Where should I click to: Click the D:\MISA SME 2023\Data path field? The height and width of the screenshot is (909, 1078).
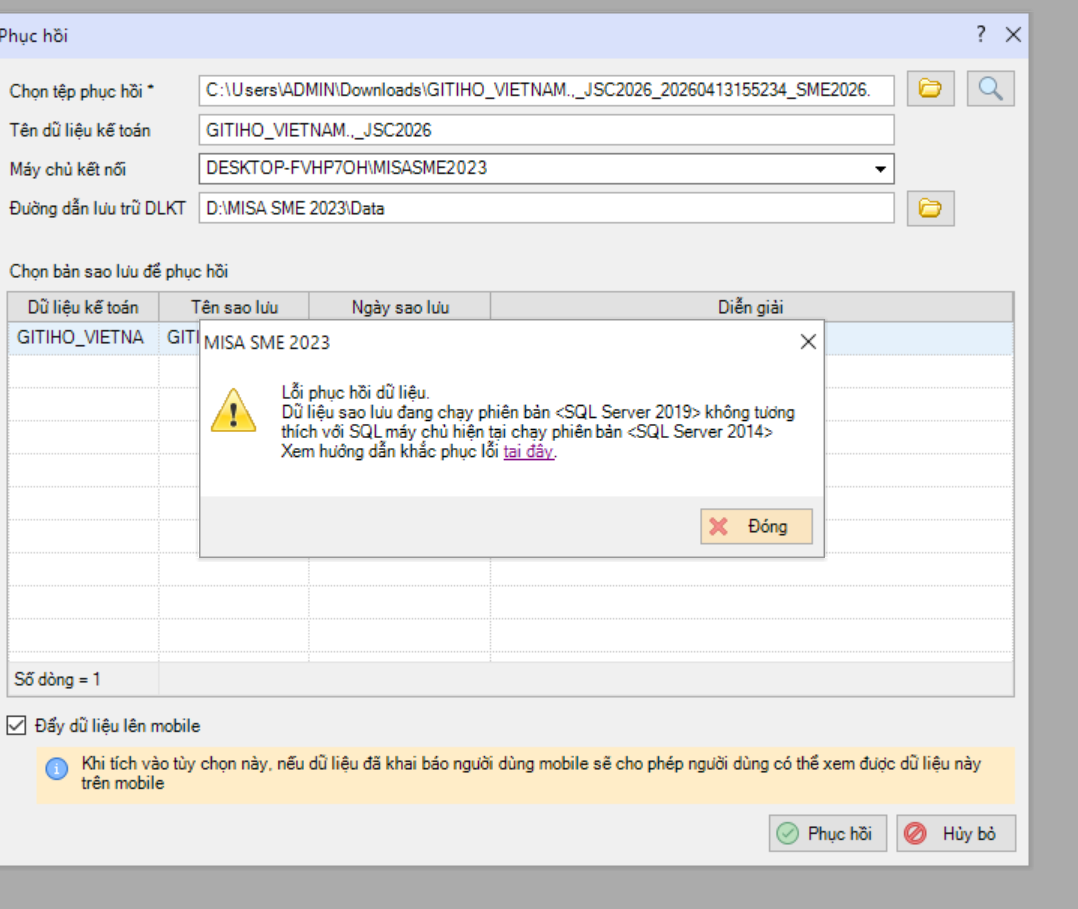pyautogui.click(x=547, y=208)
